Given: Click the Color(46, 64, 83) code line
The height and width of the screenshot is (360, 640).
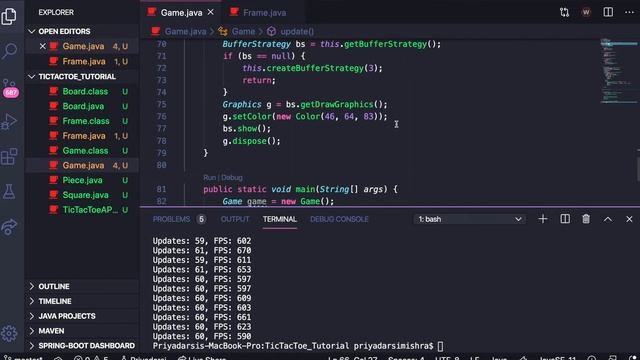Looking at the screenshot, I should pyautogui.click(x=305, y=117).
